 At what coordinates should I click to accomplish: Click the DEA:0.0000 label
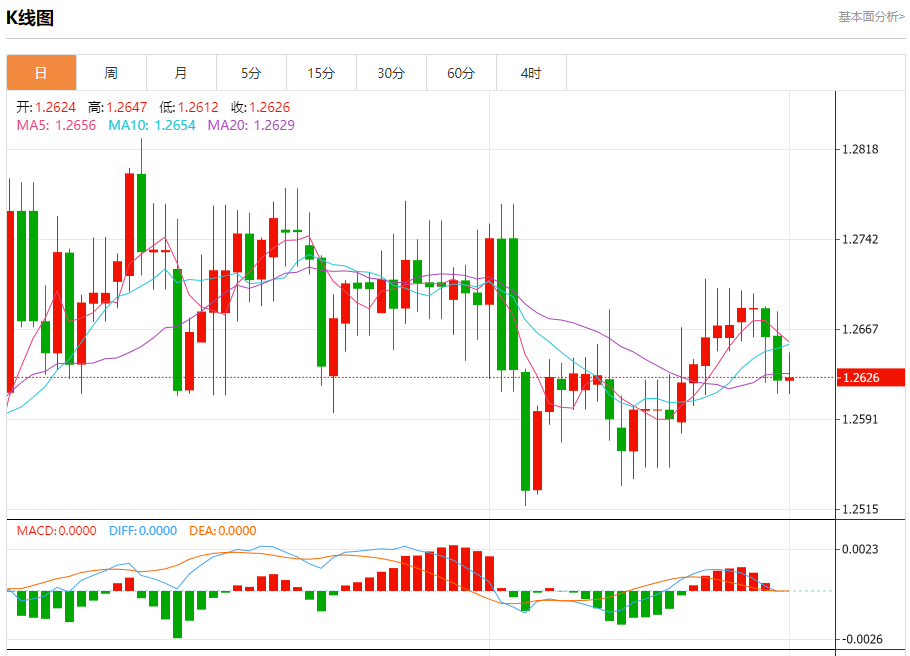[223, 531]
